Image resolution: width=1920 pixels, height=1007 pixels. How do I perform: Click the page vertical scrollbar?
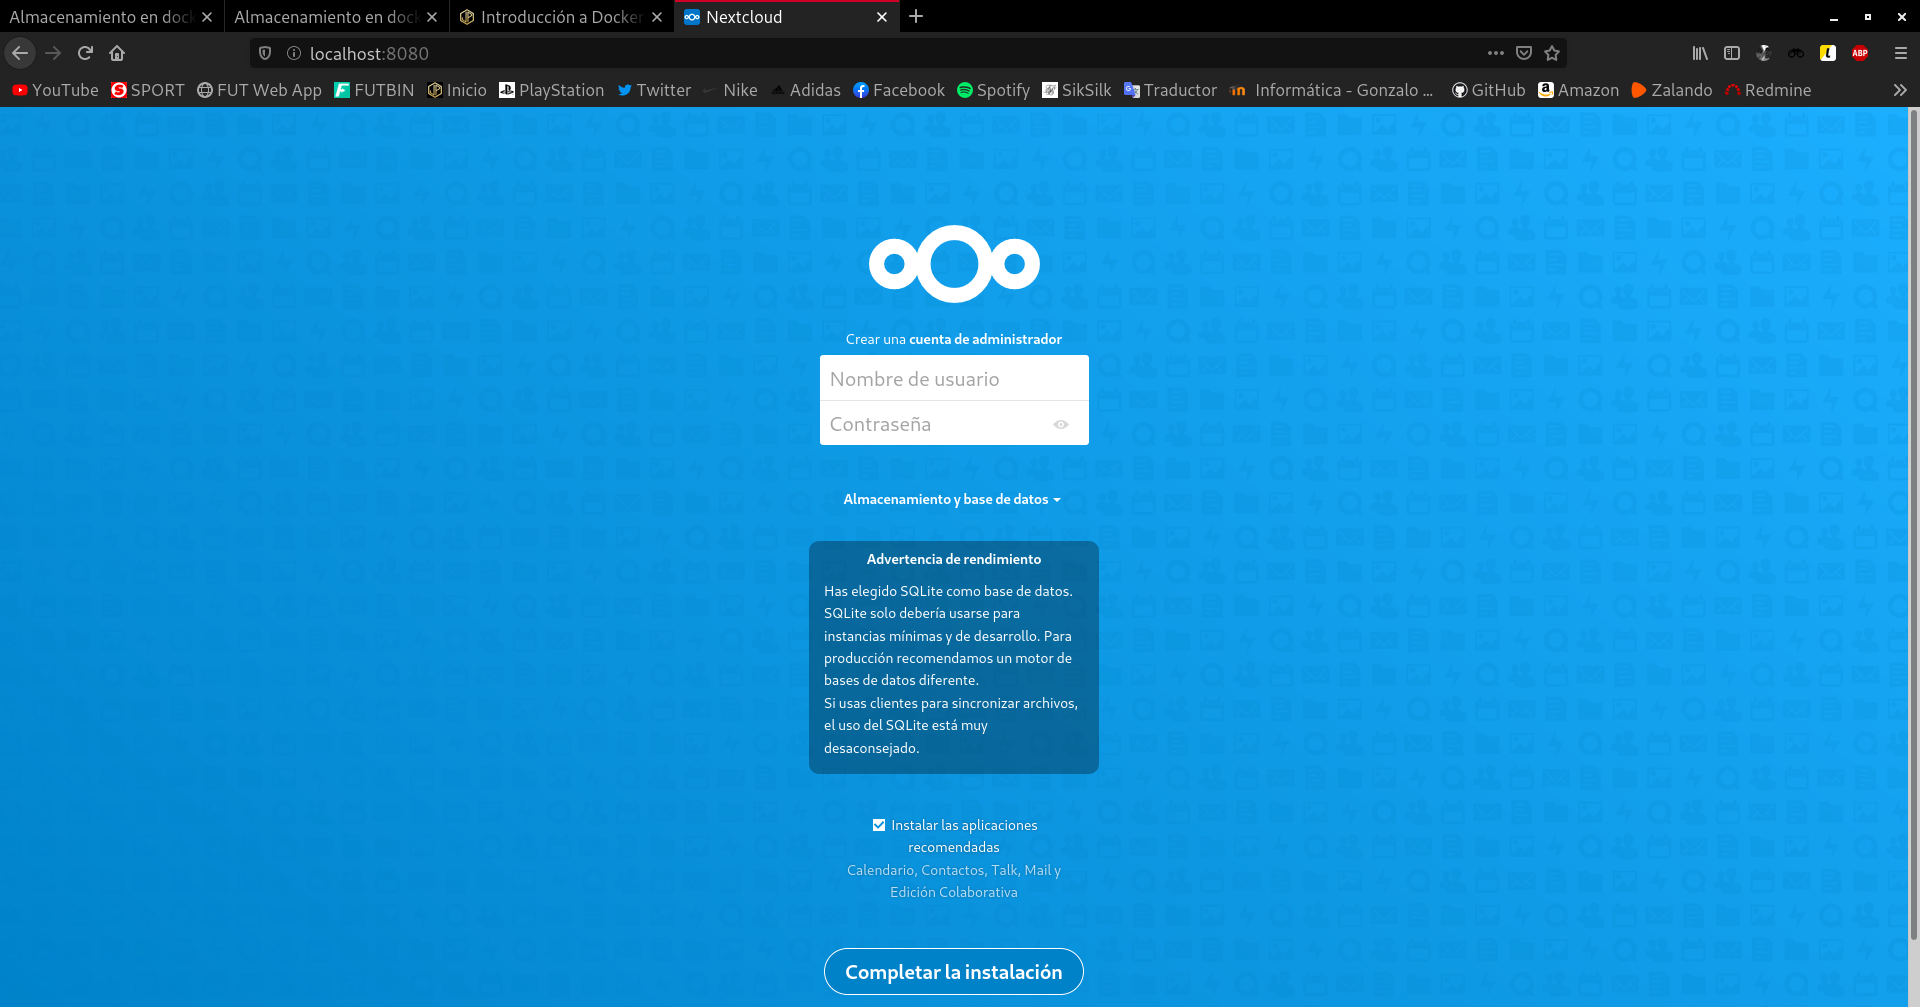[1913, 525]
